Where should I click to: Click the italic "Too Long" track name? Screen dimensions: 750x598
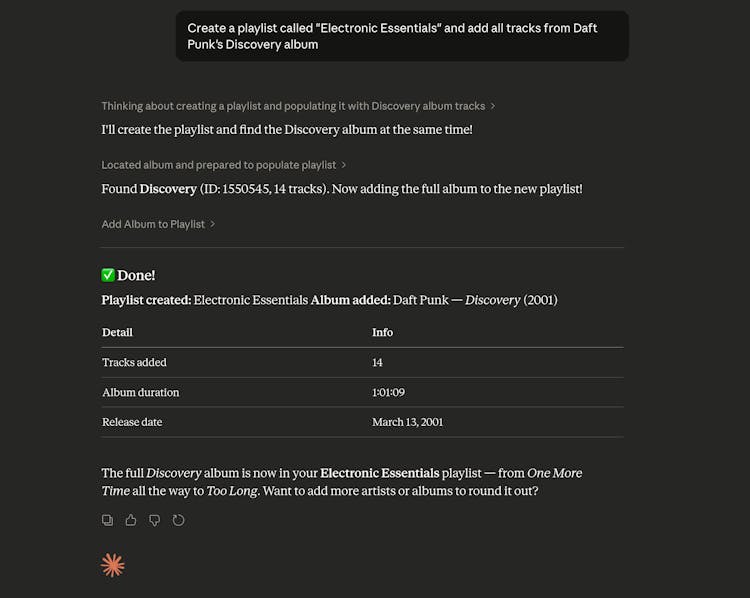232,491
